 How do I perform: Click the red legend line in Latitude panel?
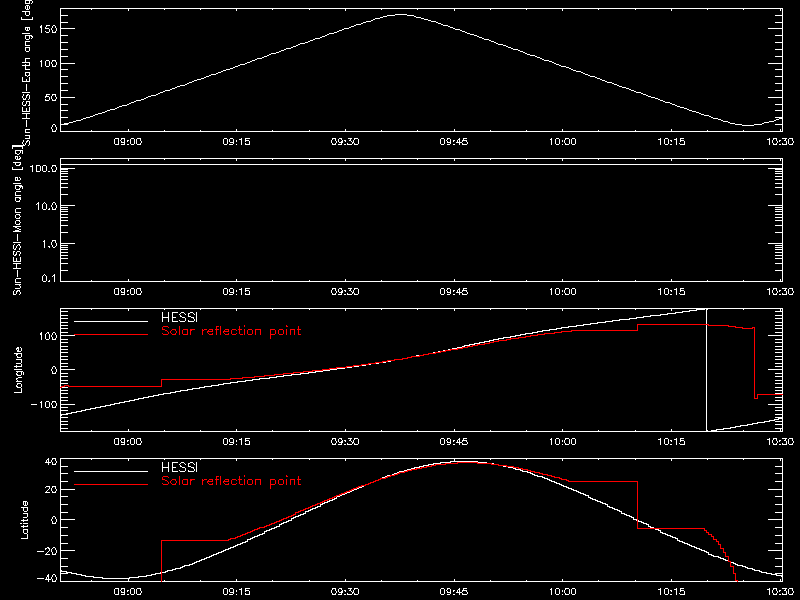point(111,485)
